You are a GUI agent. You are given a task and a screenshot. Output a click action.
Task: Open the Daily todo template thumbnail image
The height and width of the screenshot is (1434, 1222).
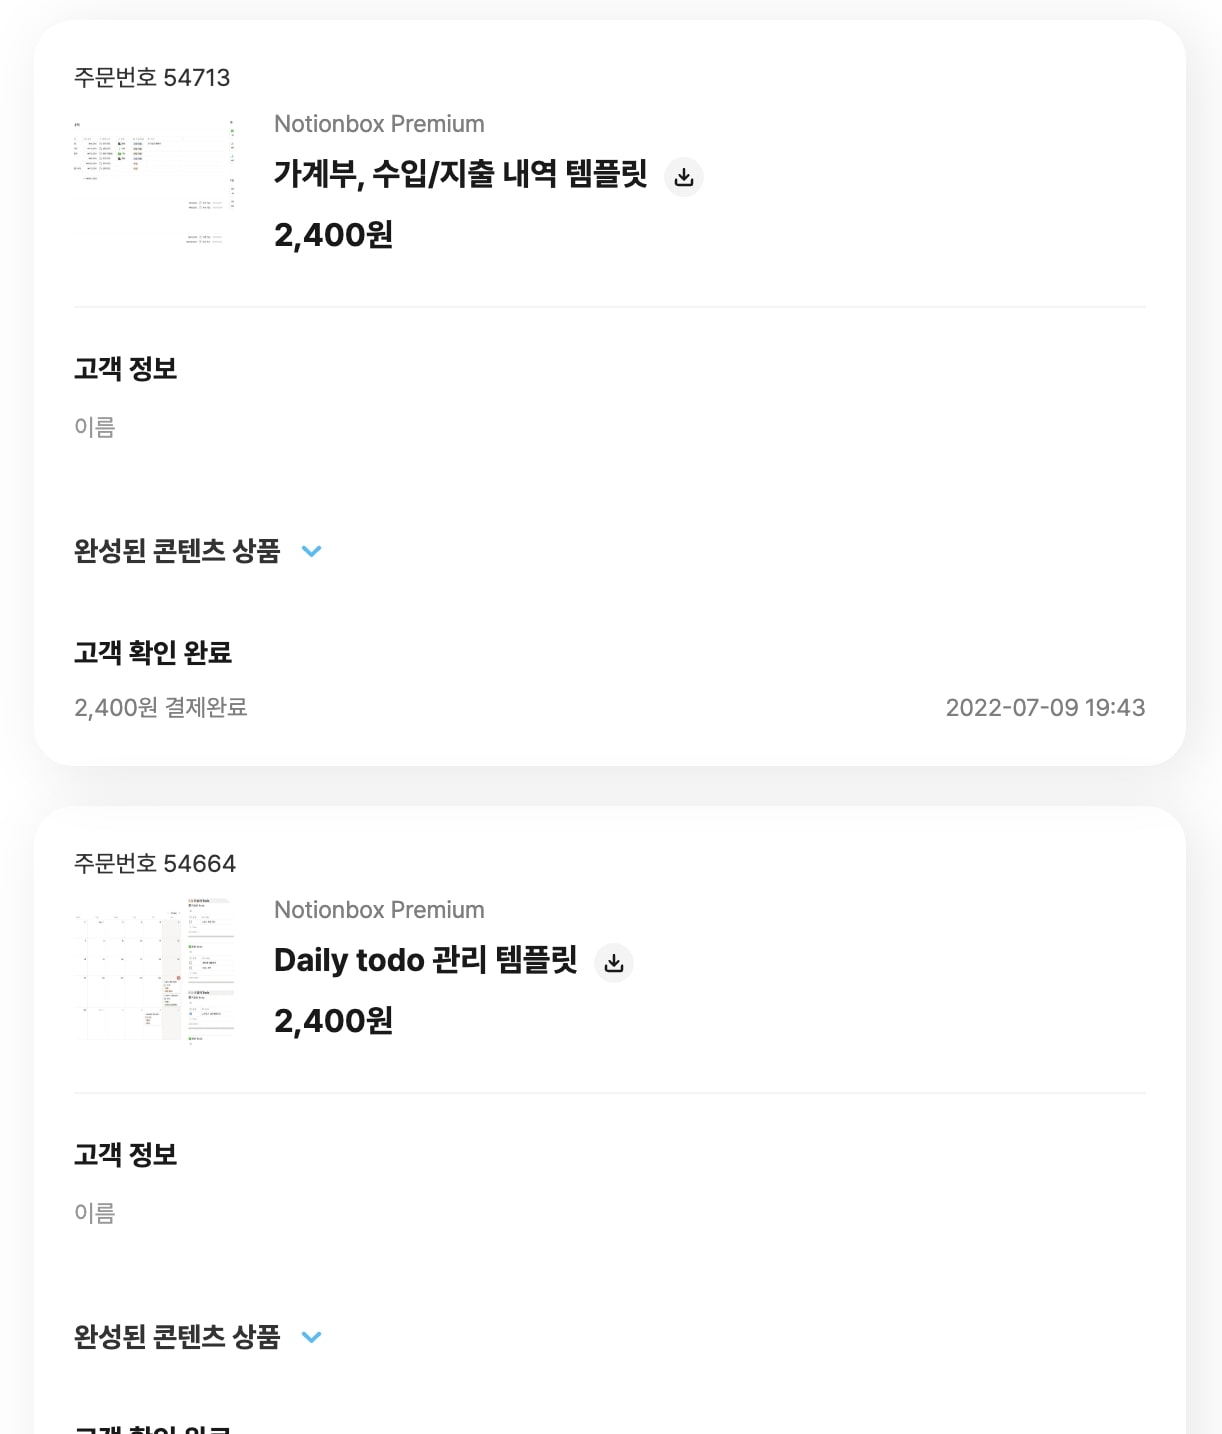(154, 968)
